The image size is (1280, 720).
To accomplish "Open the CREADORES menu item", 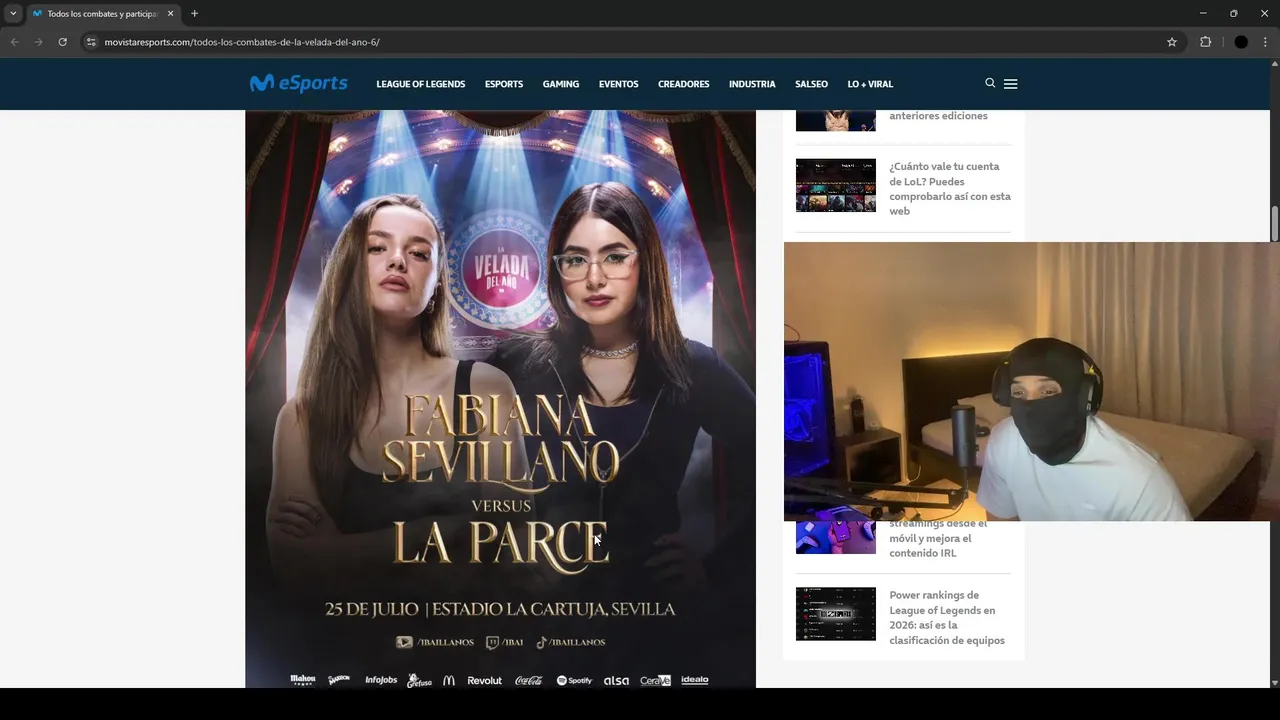I will click(x=684, y=84).
